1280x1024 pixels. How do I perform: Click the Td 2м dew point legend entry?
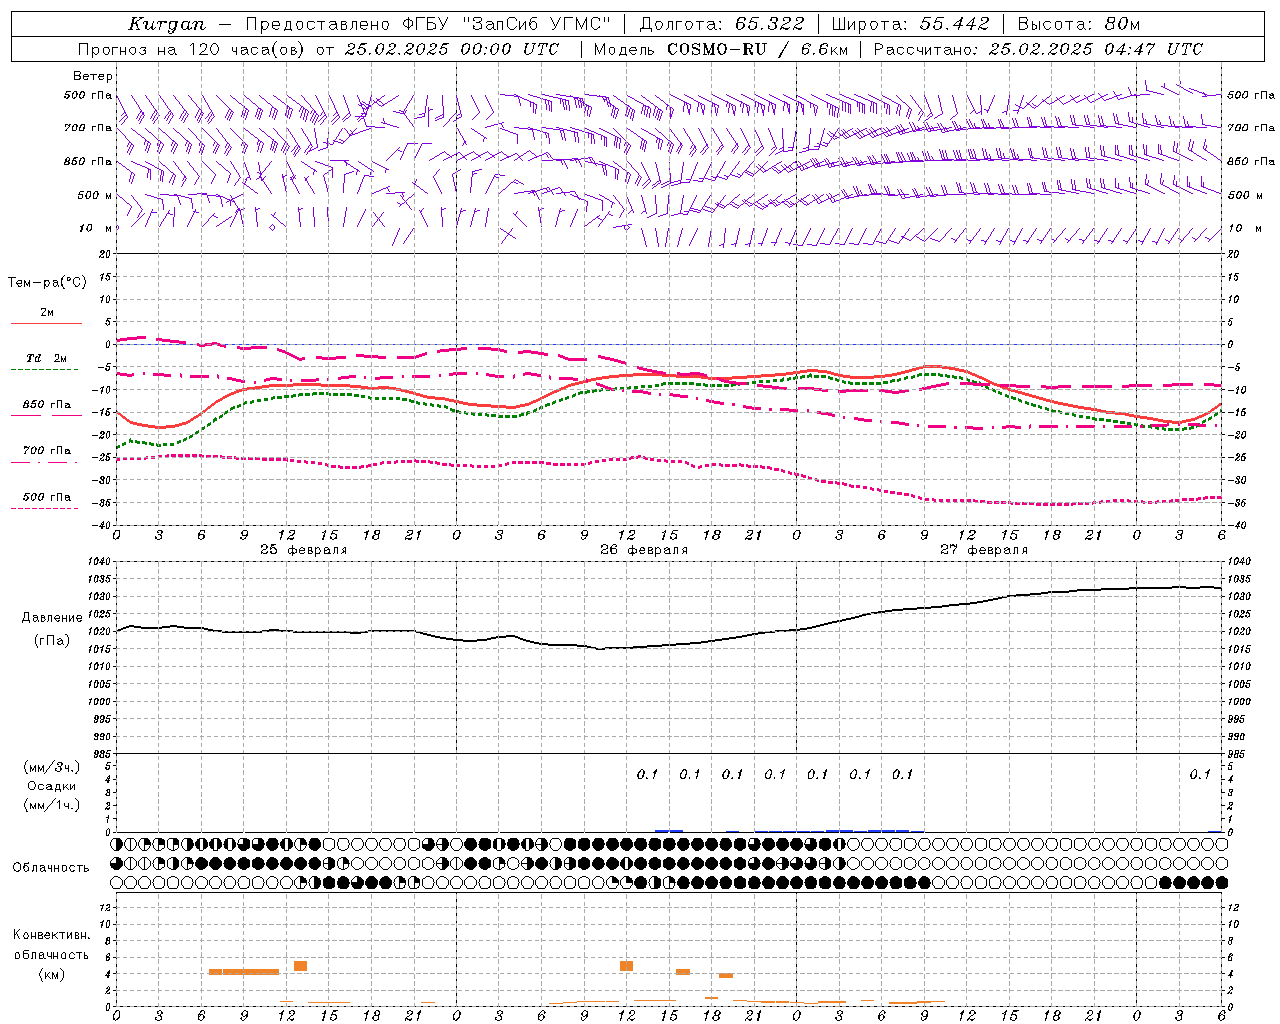47,358
